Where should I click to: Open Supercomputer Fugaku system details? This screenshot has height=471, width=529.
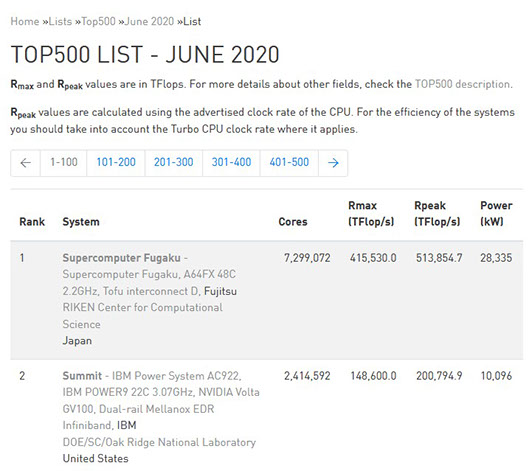click(x=121, y=258)
